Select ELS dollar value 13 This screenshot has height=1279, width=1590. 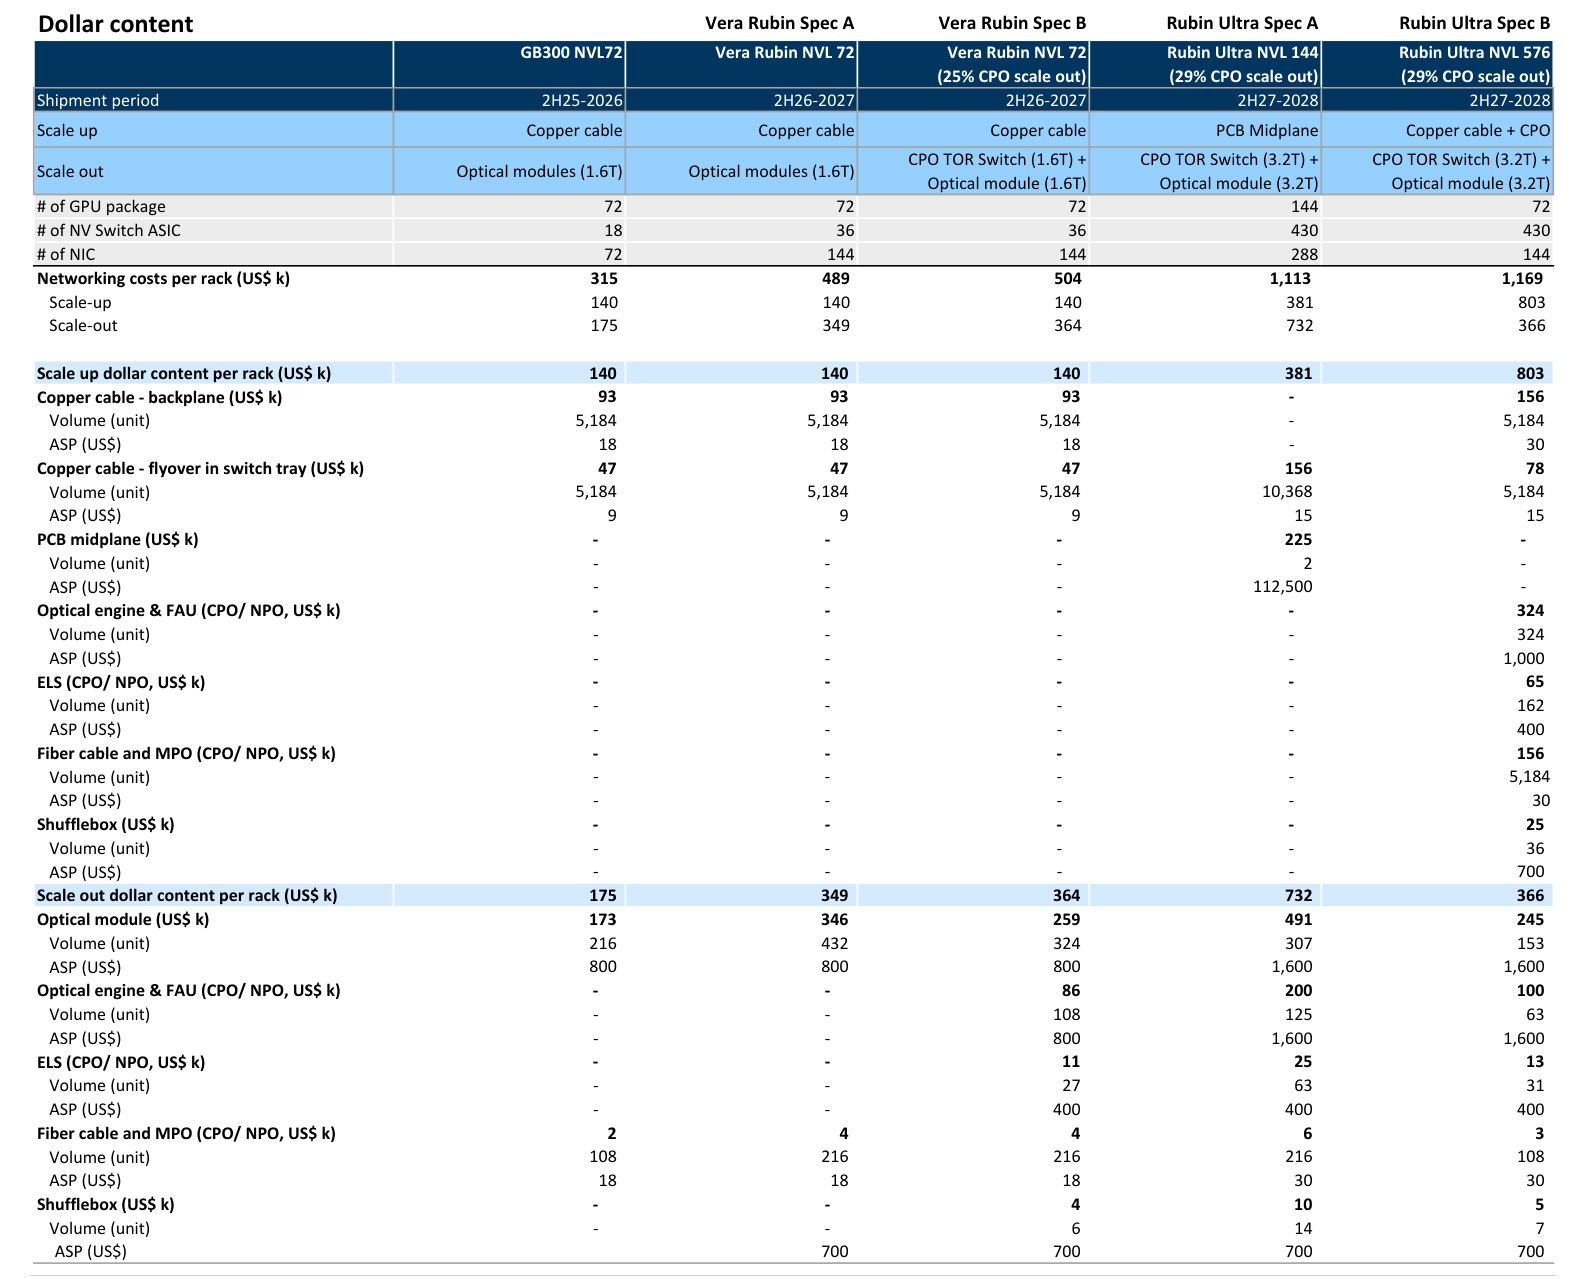pos(1535,1061)
